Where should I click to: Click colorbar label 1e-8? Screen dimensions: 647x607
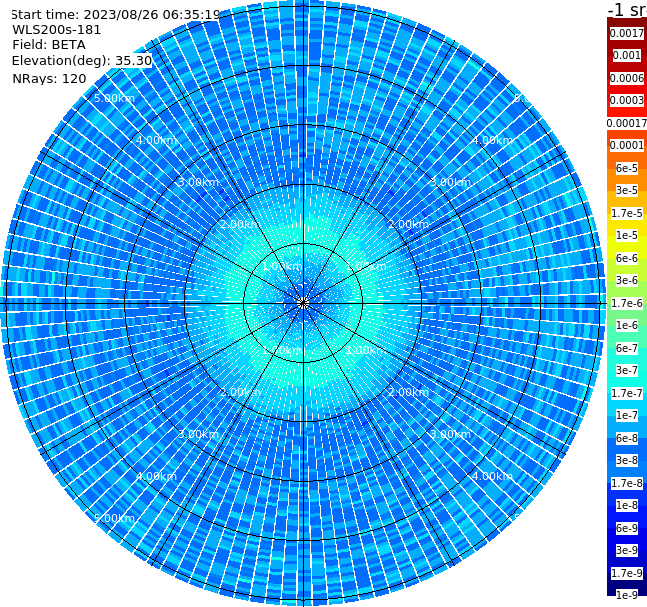[627, 505]
